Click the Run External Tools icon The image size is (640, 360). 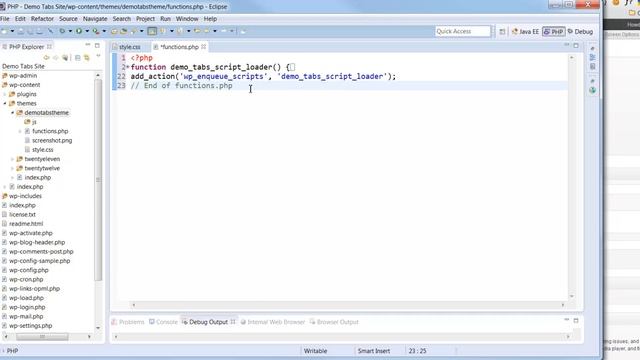tap(96, 31)
